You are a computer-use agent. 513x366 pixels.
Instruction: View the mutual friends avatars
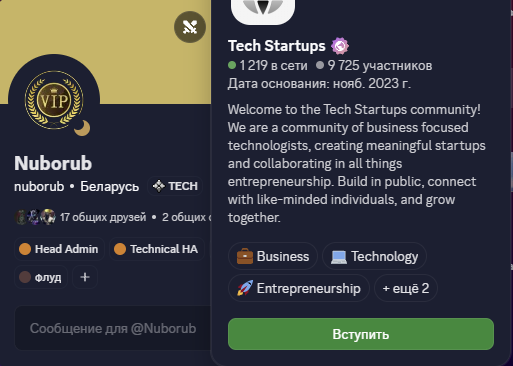(35, 217)
